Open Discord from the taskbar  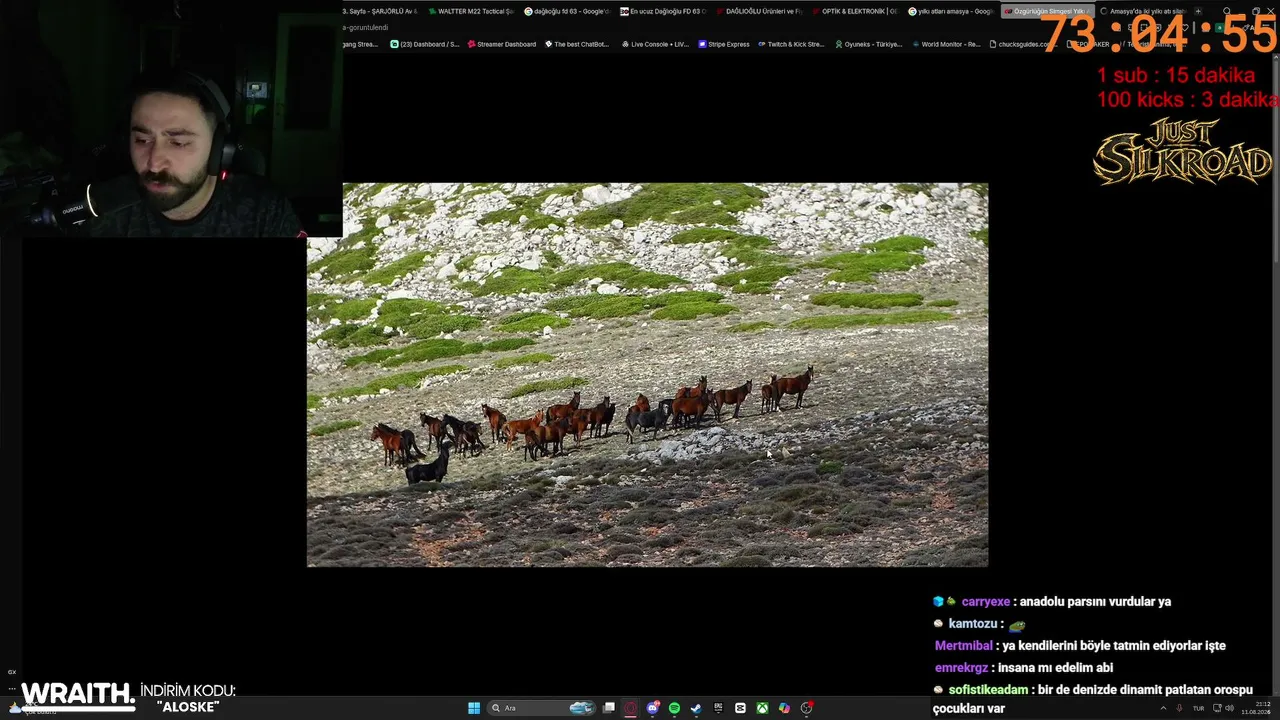pos(653,708)
